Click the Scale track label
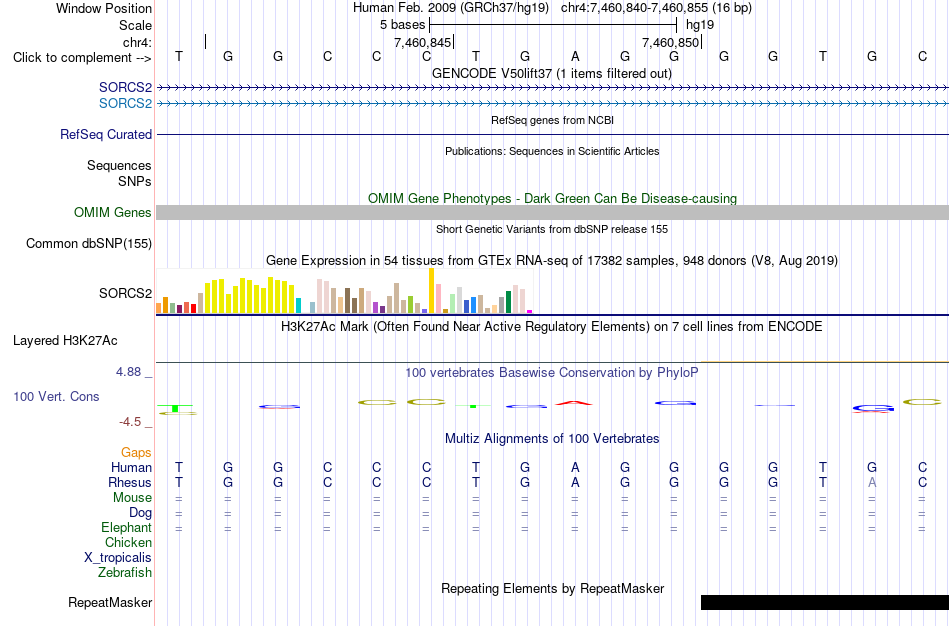This screenshot has width=950, height=626. coord(135,25)
